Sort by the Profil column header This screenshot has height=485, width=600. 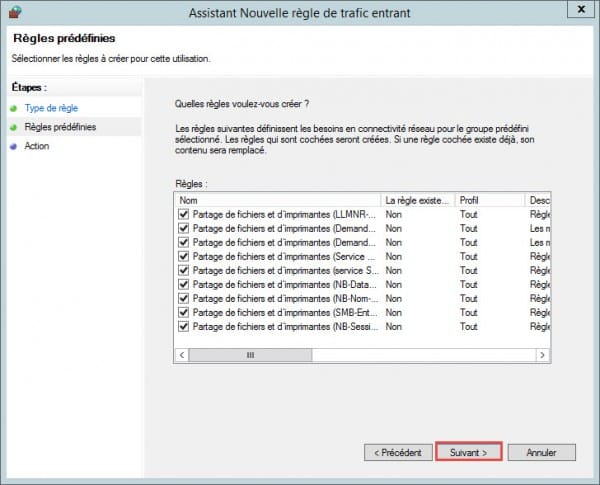(x=490, y=201)
